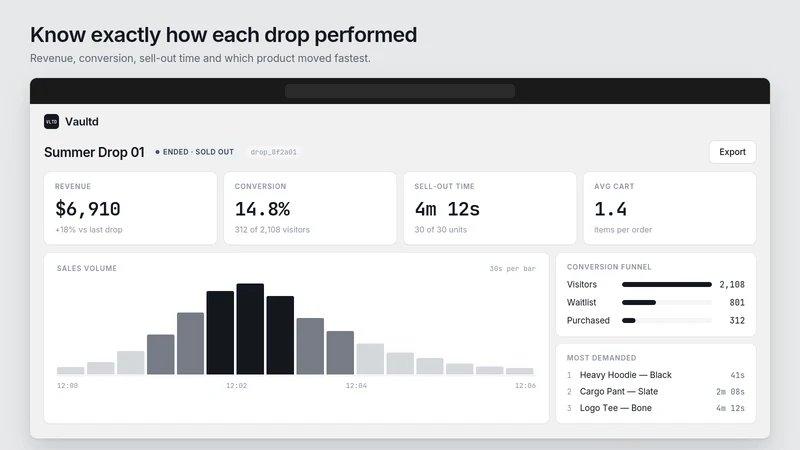The image size is (800, 450).
Task: Click the 2,108 visitors count
Action: [732, 285]
